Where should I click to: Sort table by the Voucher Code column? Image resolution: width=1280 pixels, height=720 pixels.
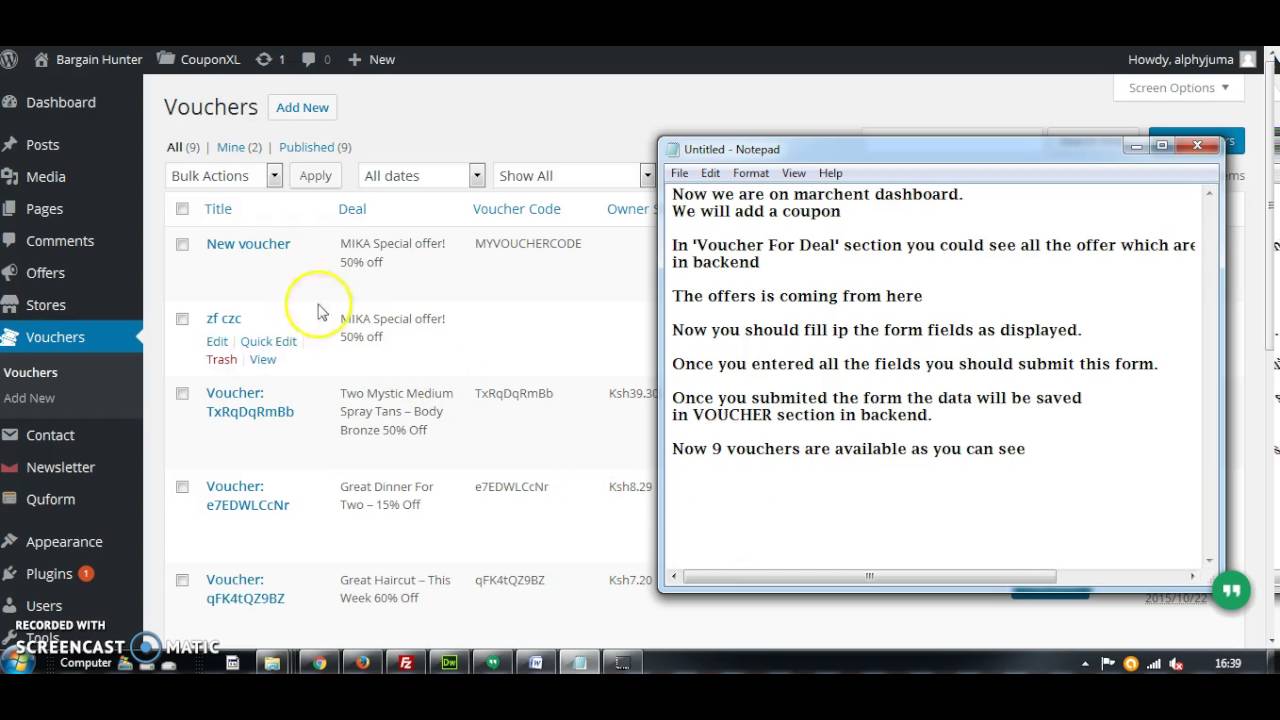click(x=516, y=209)
